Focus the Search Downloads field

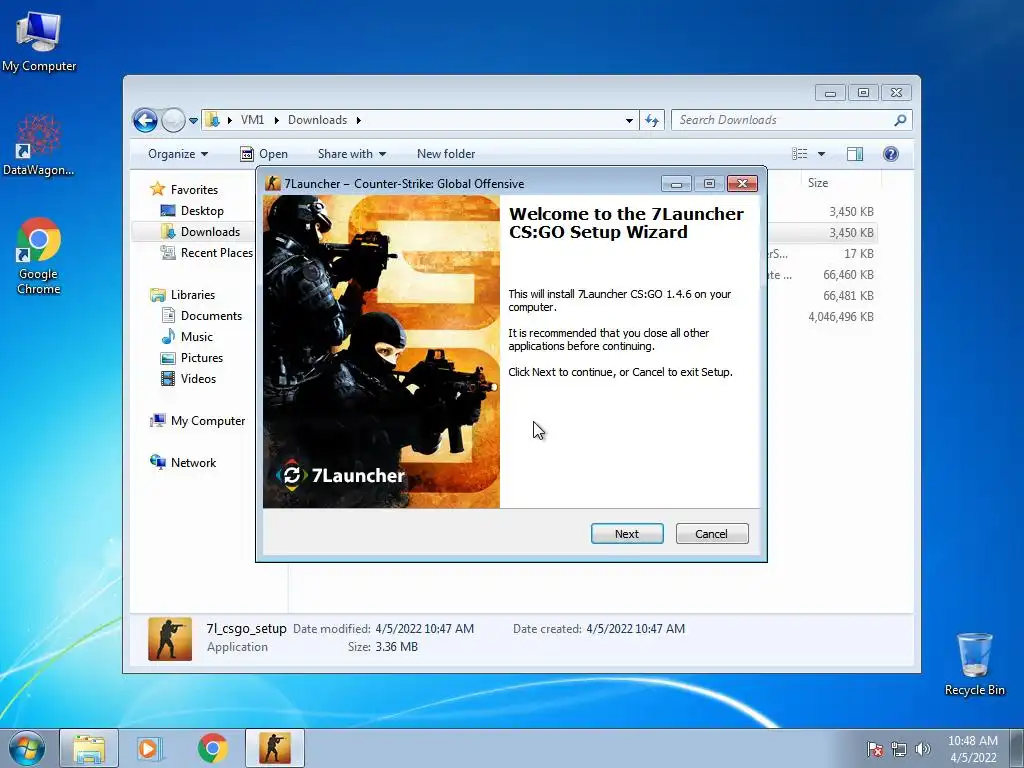784,120
